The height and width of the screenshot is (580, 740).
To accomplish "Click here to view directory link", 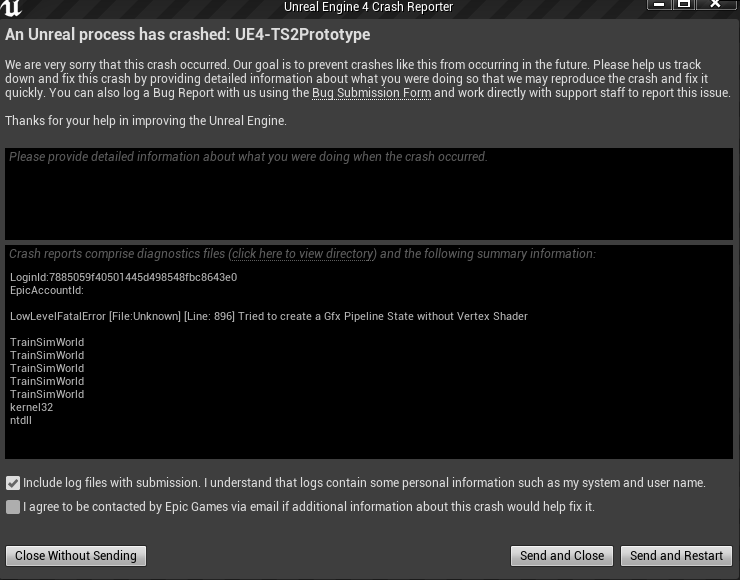I will click(x=302, y=254).
